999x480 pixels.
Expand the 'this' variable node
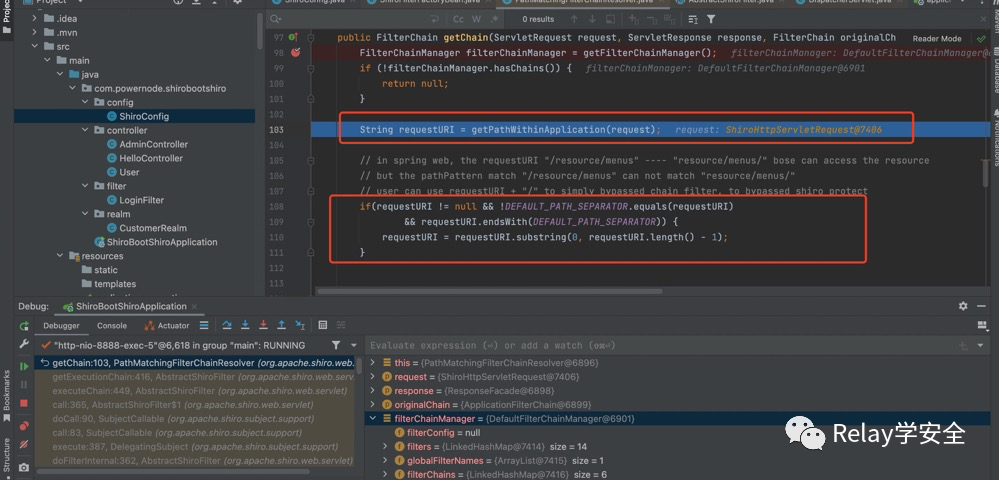[374, 362]
